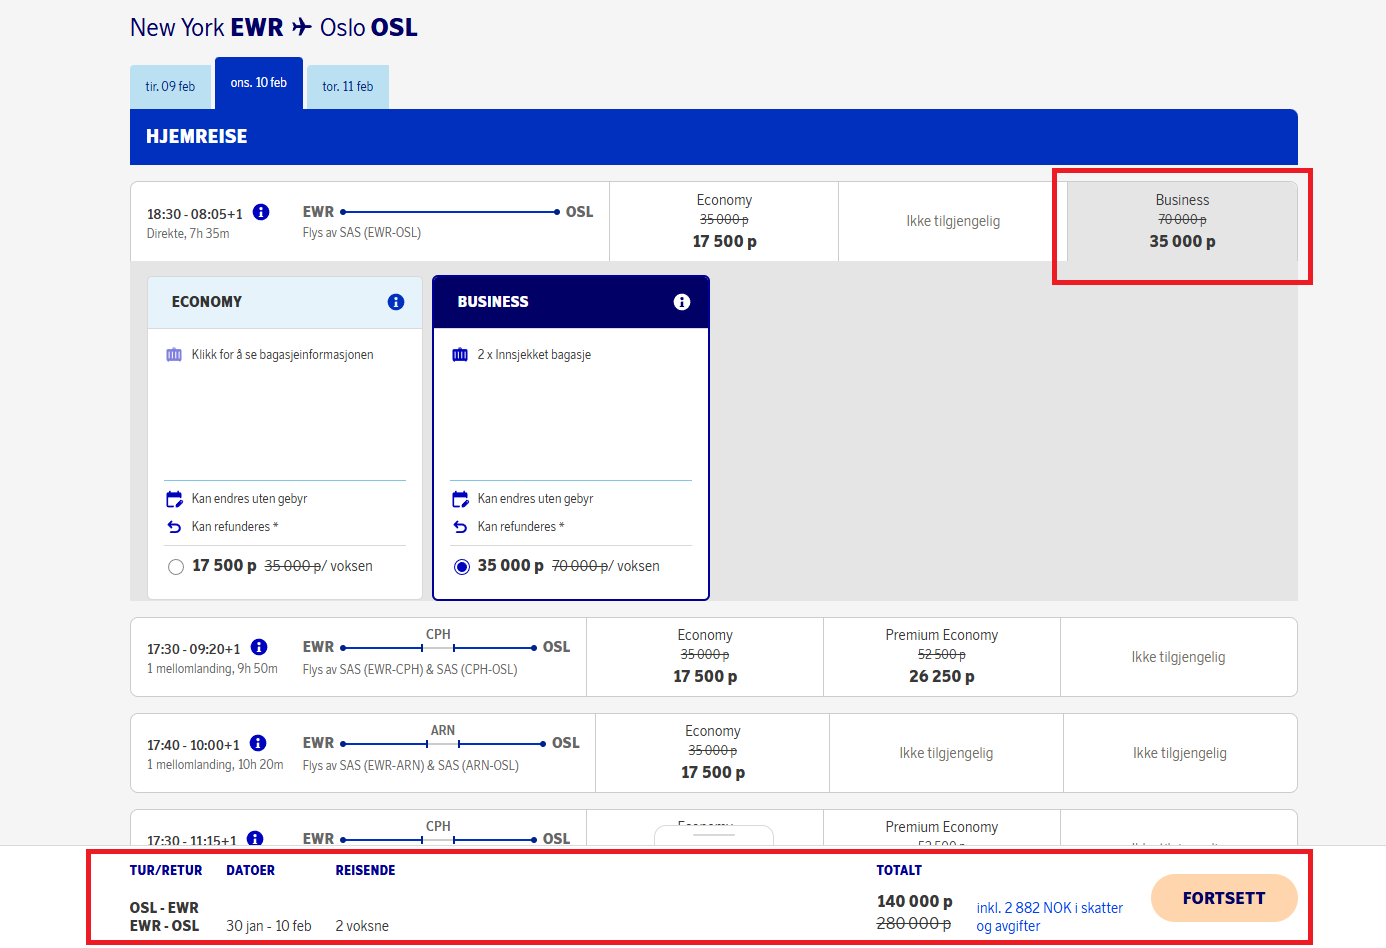
Task: Click the BUSINESS fare card header
Action: (x=571, y=302)
